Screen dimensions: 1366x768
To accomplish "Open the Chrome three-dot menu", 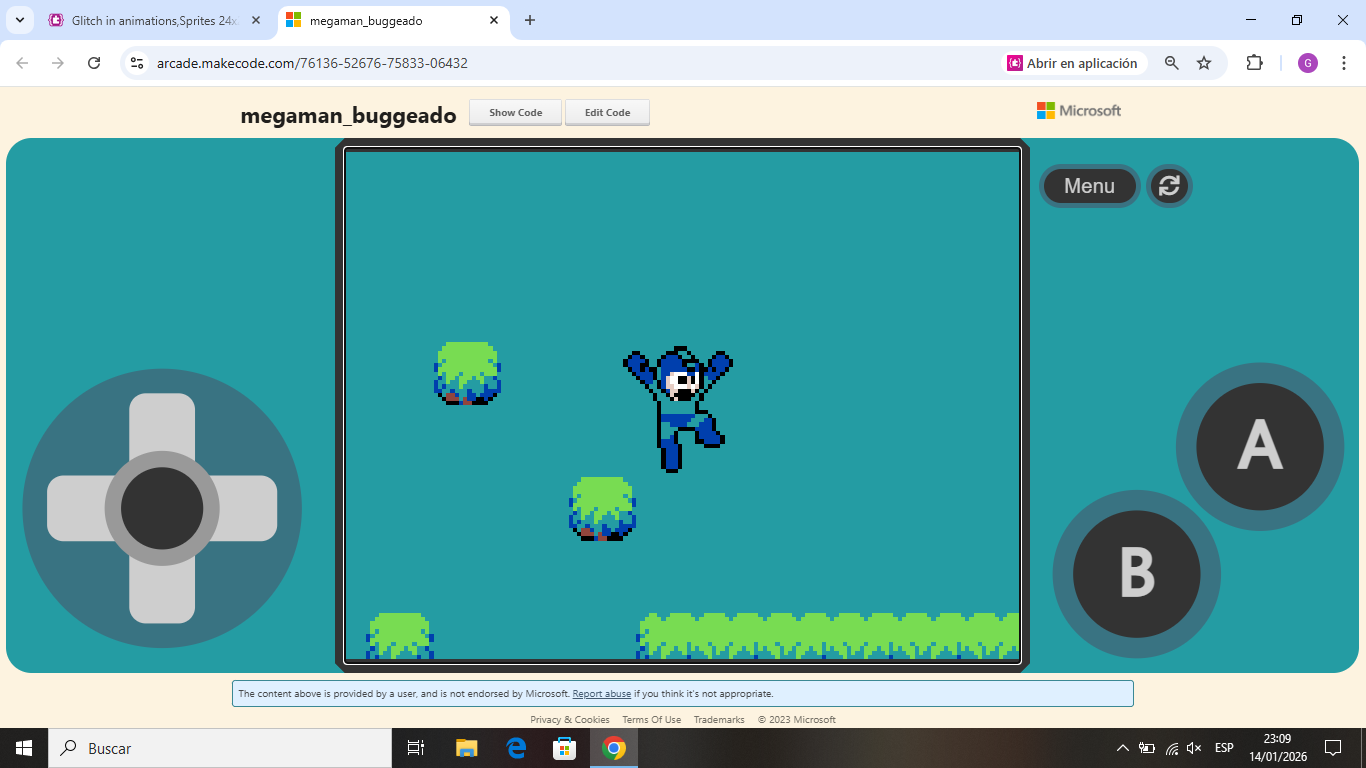I will pyautogui.click(x=1344, y=63).
